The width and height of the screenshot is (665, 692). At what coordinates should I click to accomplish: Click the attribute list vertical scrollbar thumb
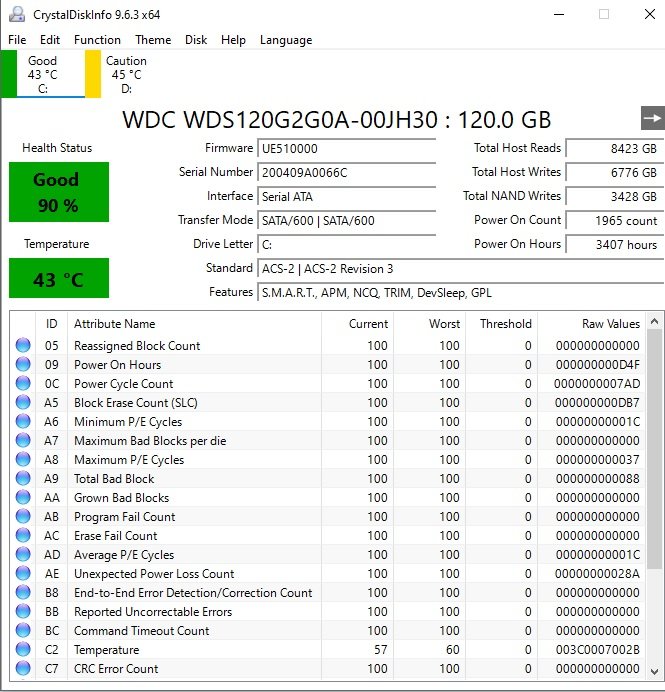[654, 449]
